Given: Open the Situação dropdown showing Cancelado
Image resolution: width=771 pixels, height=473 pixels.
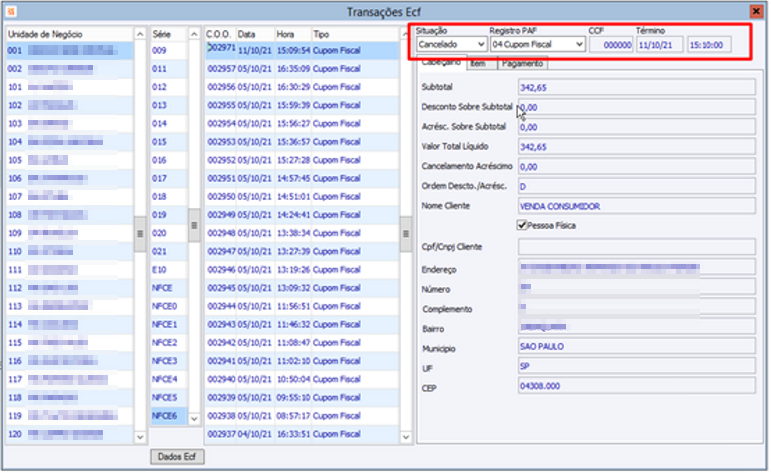Looking at the screenshot, I should (x=451, y=44).
